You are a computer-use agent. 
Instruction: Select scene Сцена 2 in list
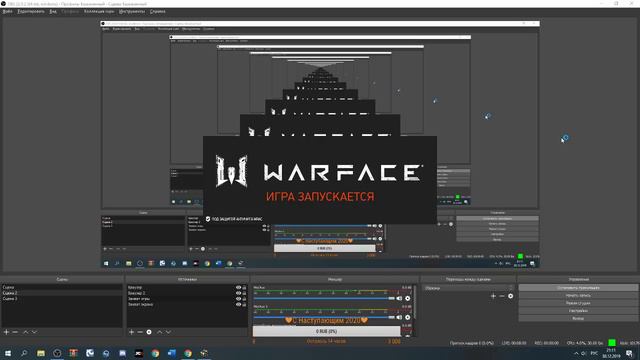[62, 293]
